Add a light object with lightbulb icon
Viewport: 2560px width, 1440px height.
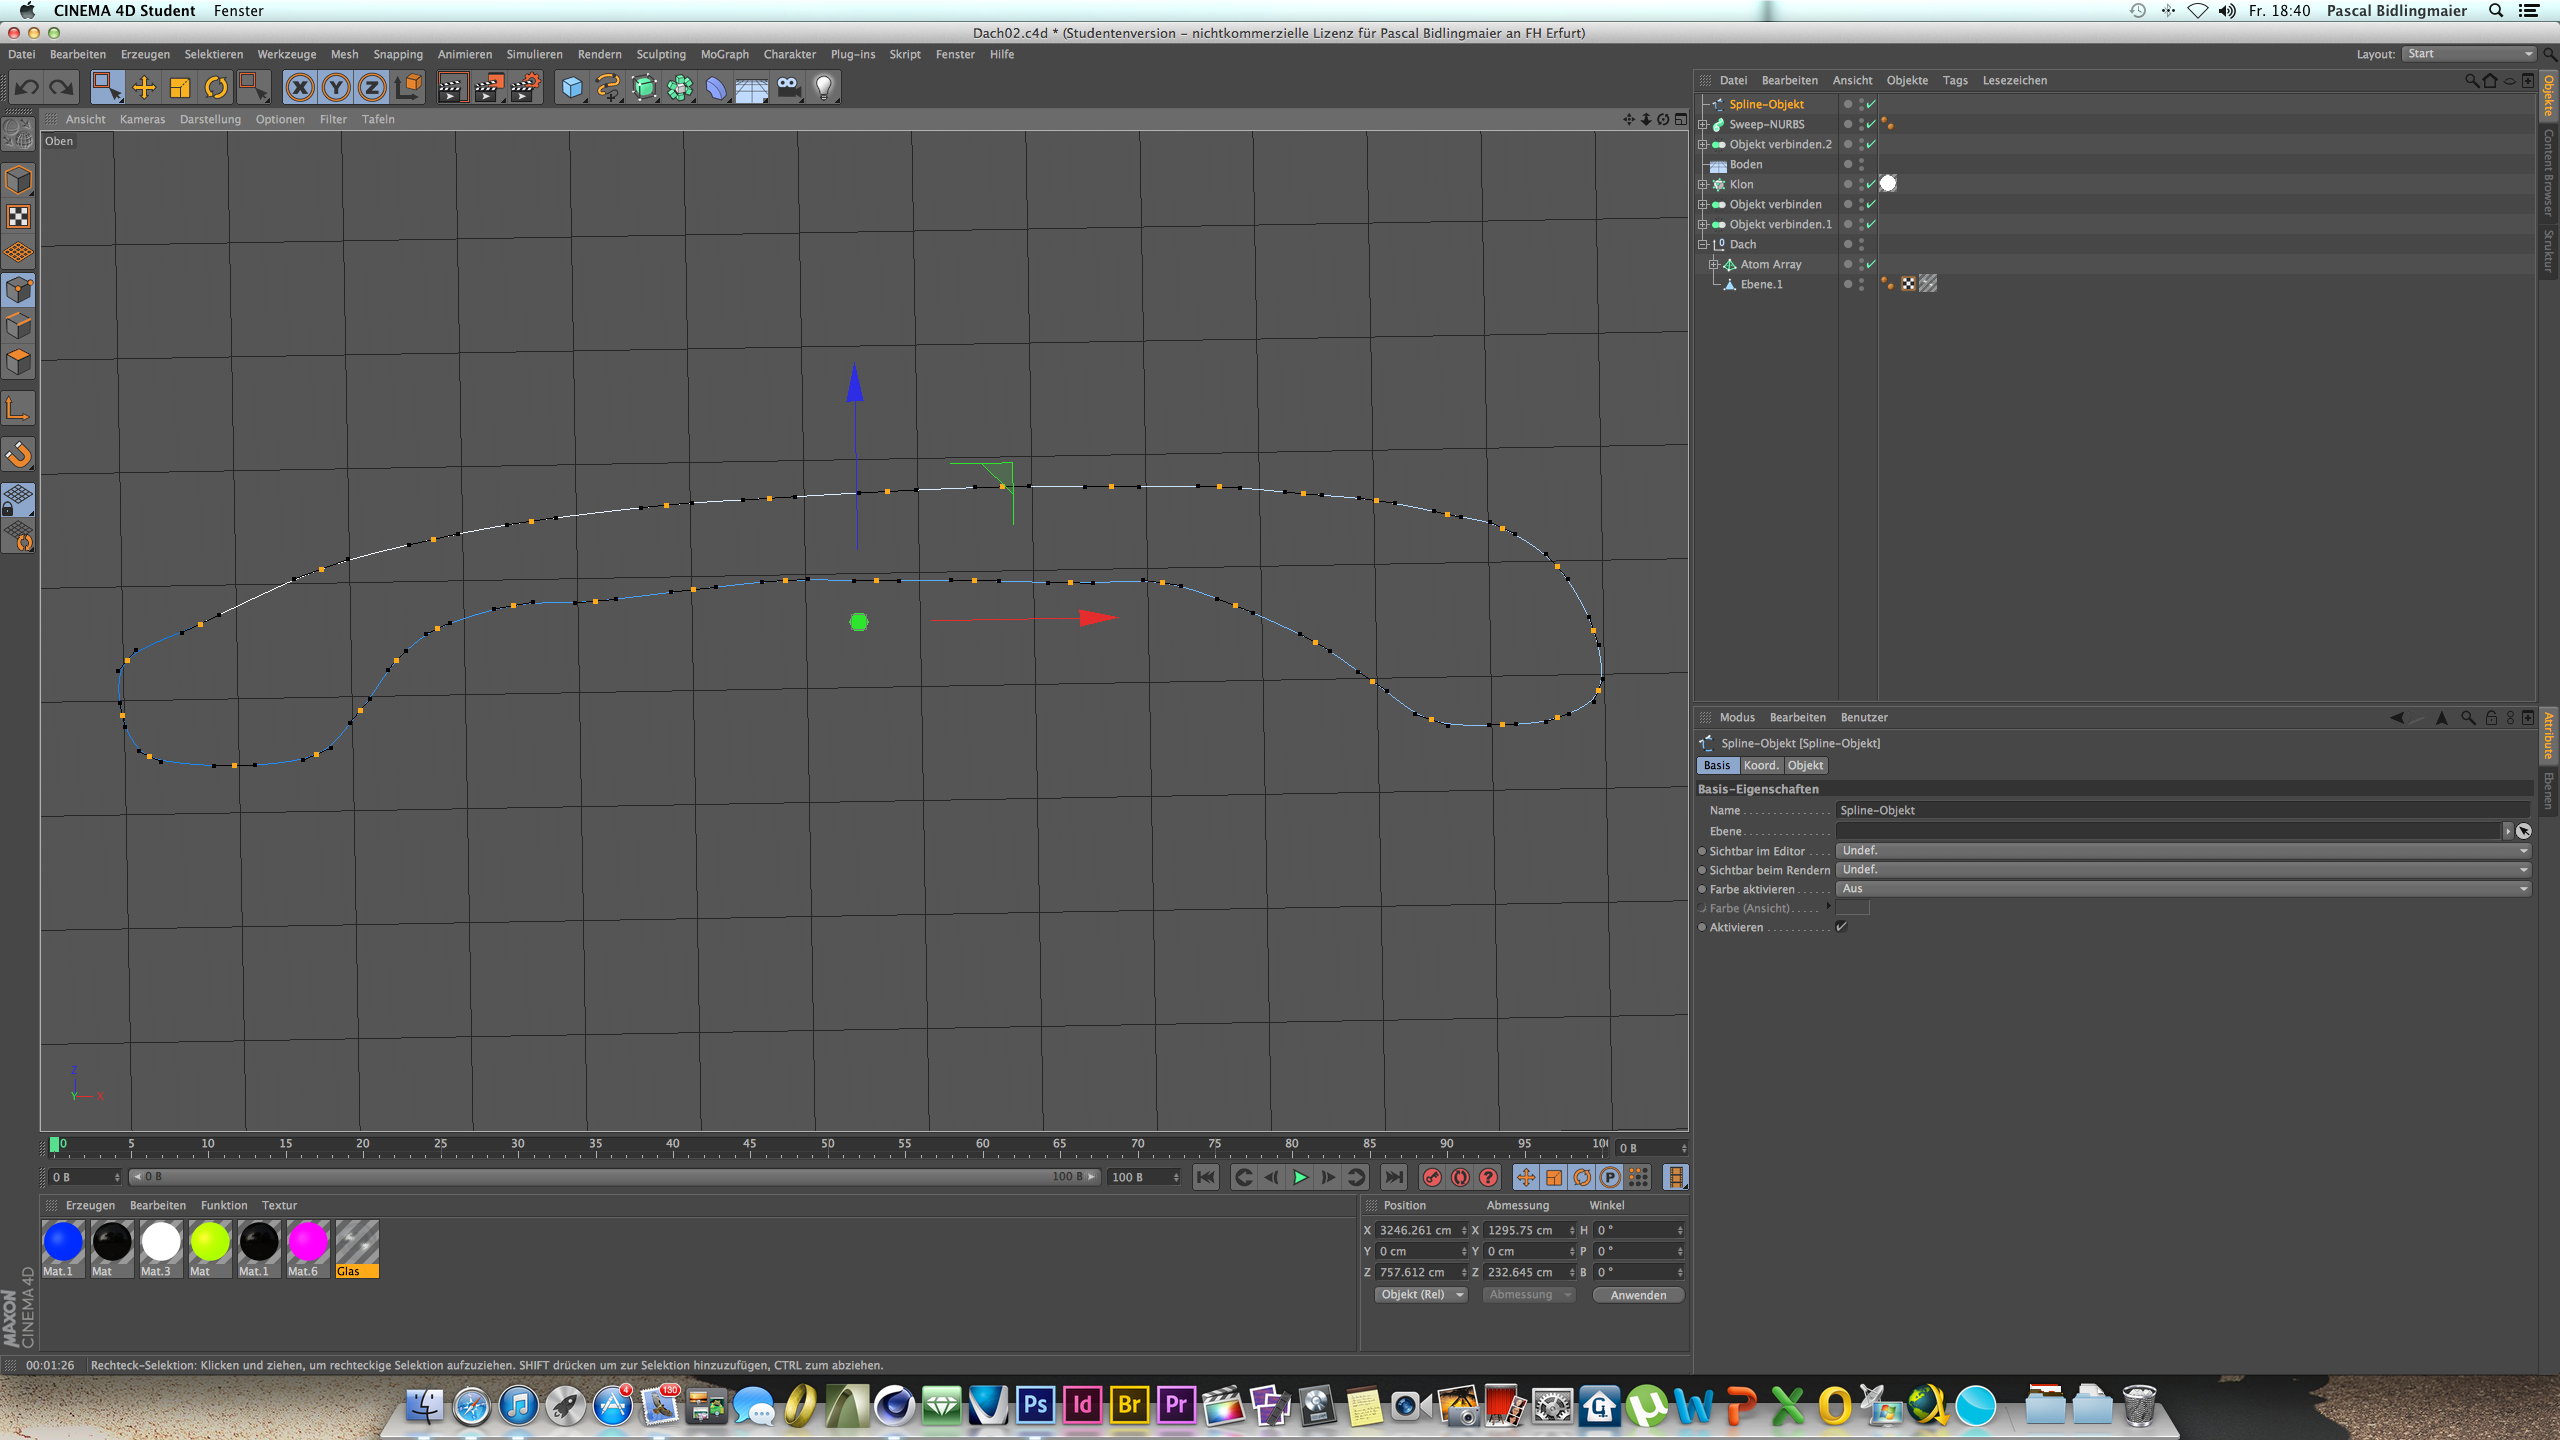click(x=824, y=88)
